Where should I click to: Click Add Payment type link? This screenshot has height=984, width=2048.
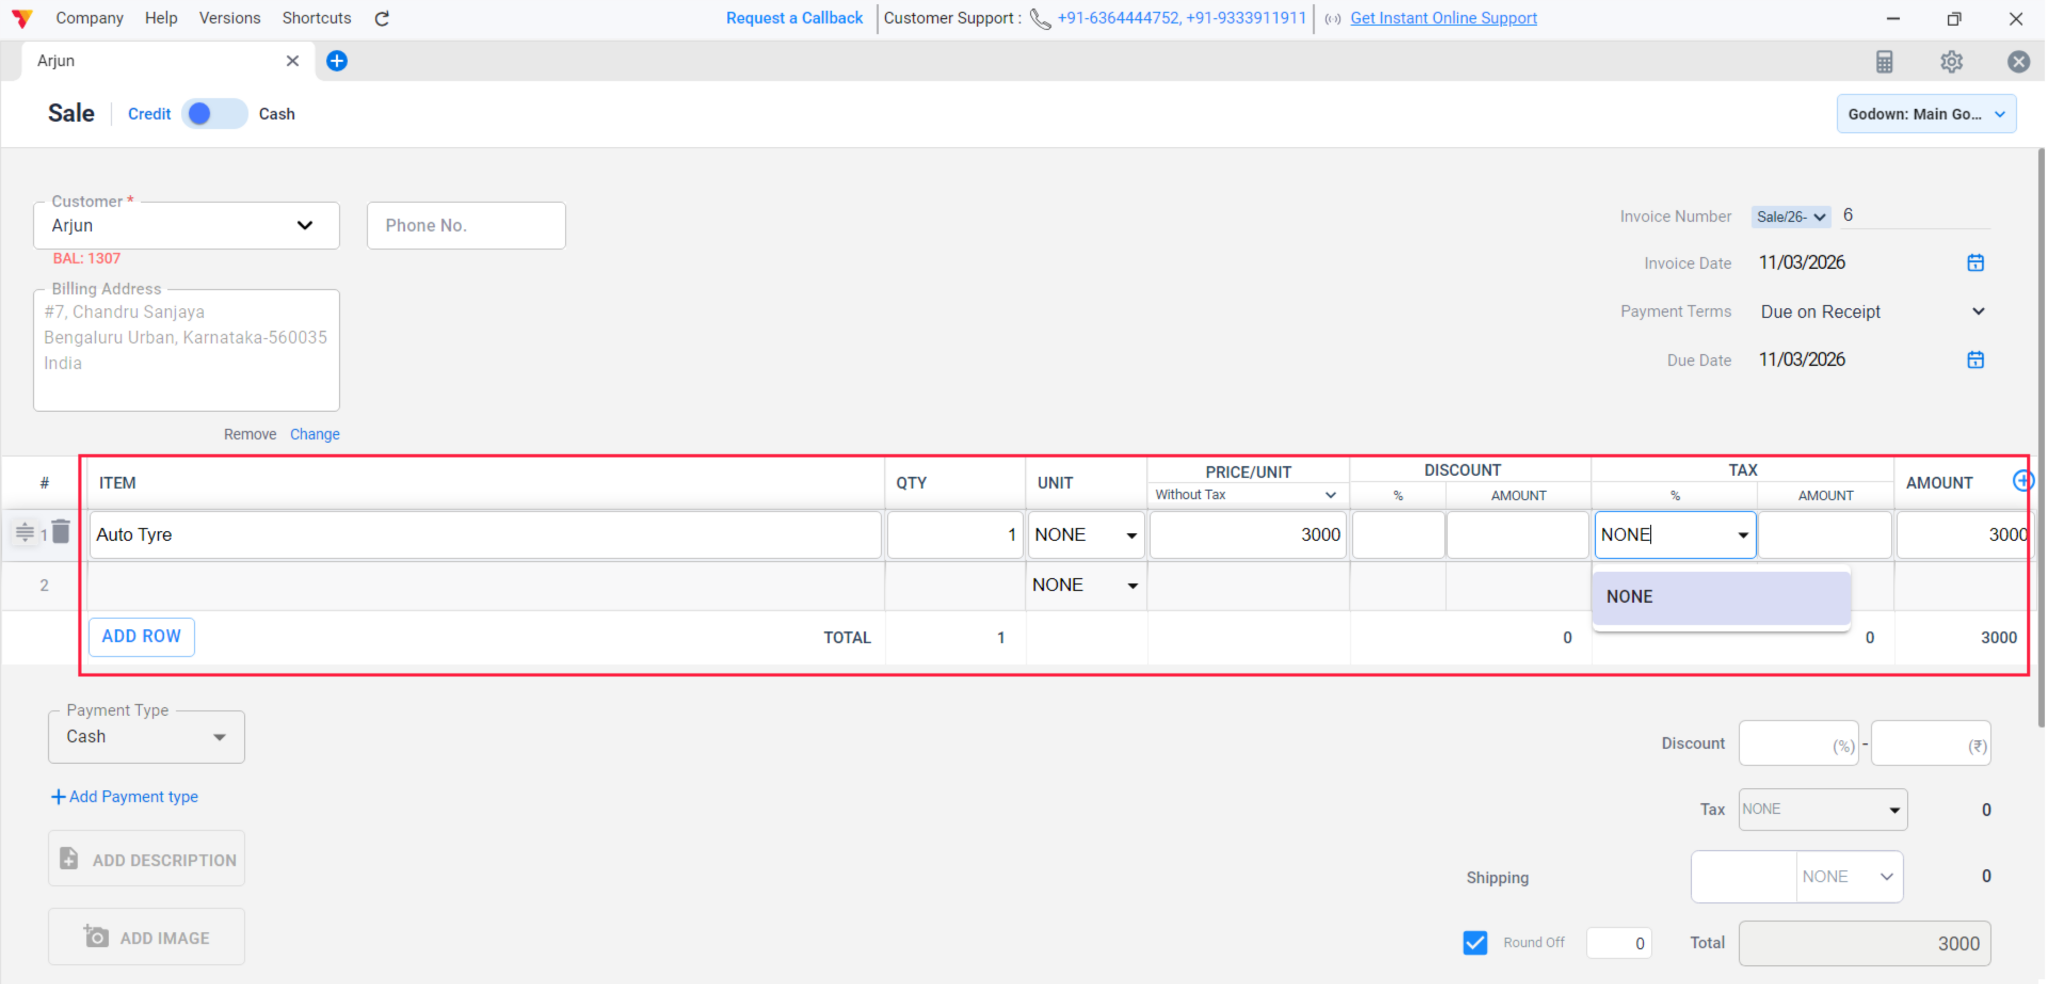[125, 797]
